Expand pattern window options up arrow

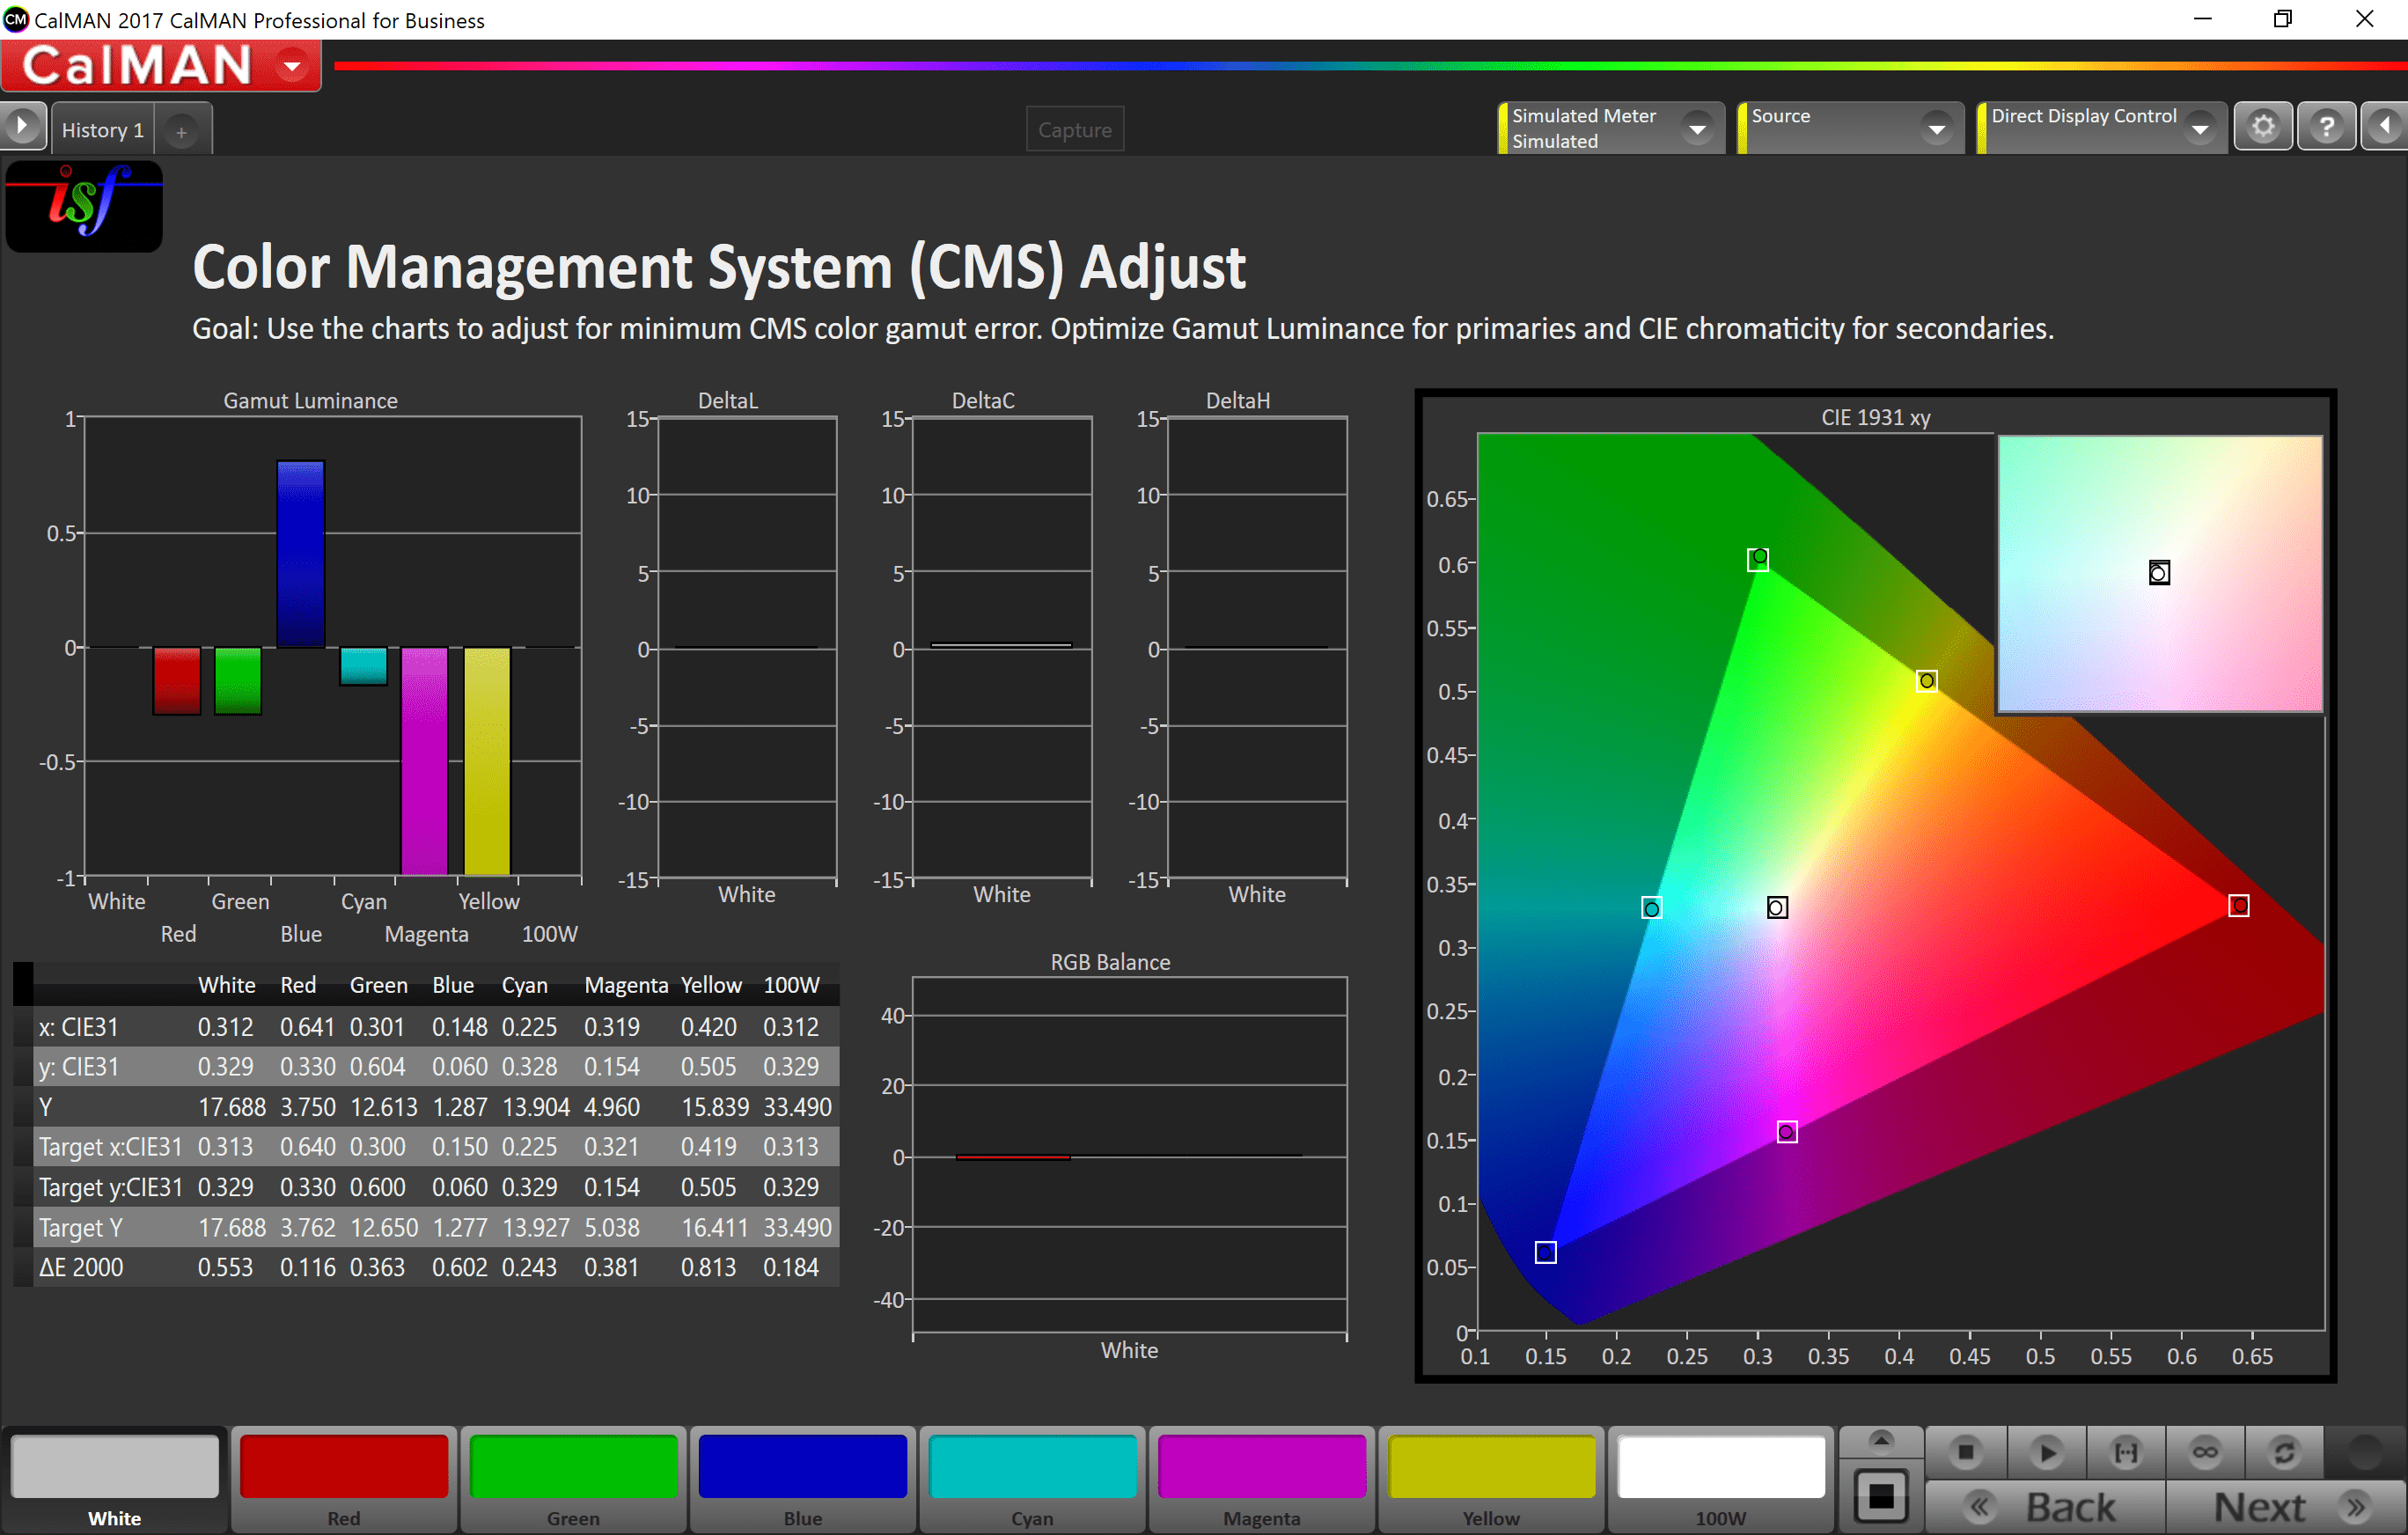[1881, 1441]
